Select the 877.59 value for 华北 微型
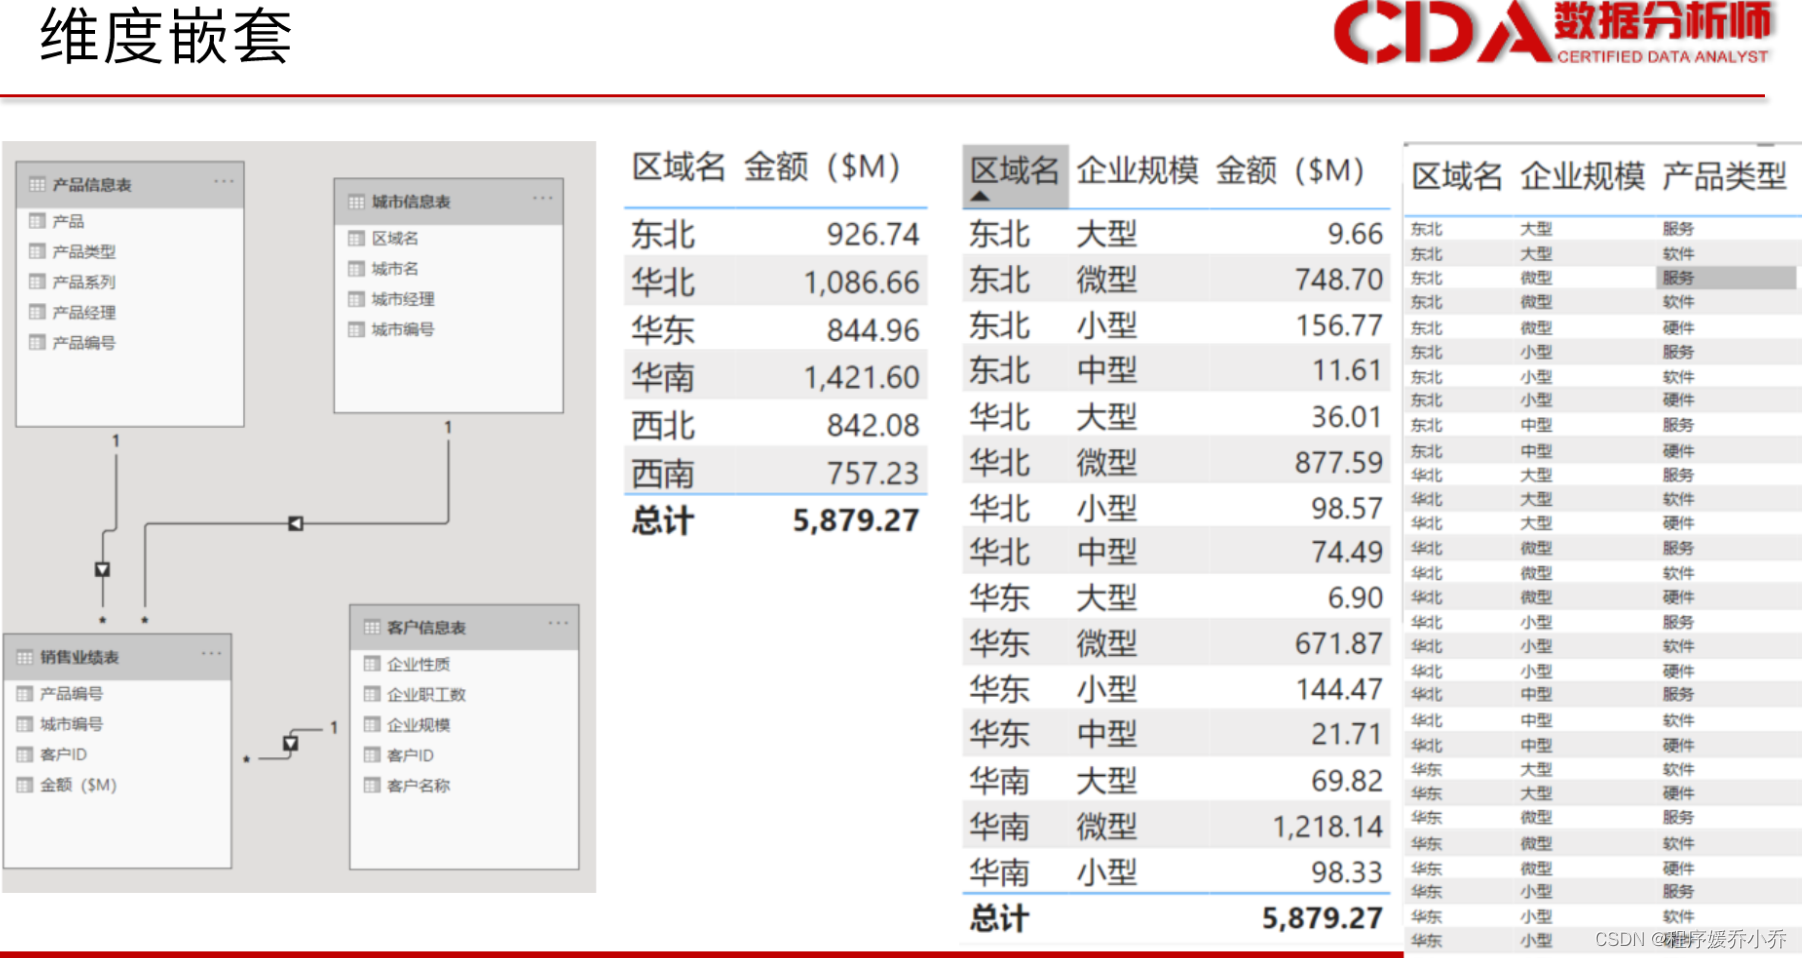This screenshot has height=958, width=1802. pos(1339,462)
